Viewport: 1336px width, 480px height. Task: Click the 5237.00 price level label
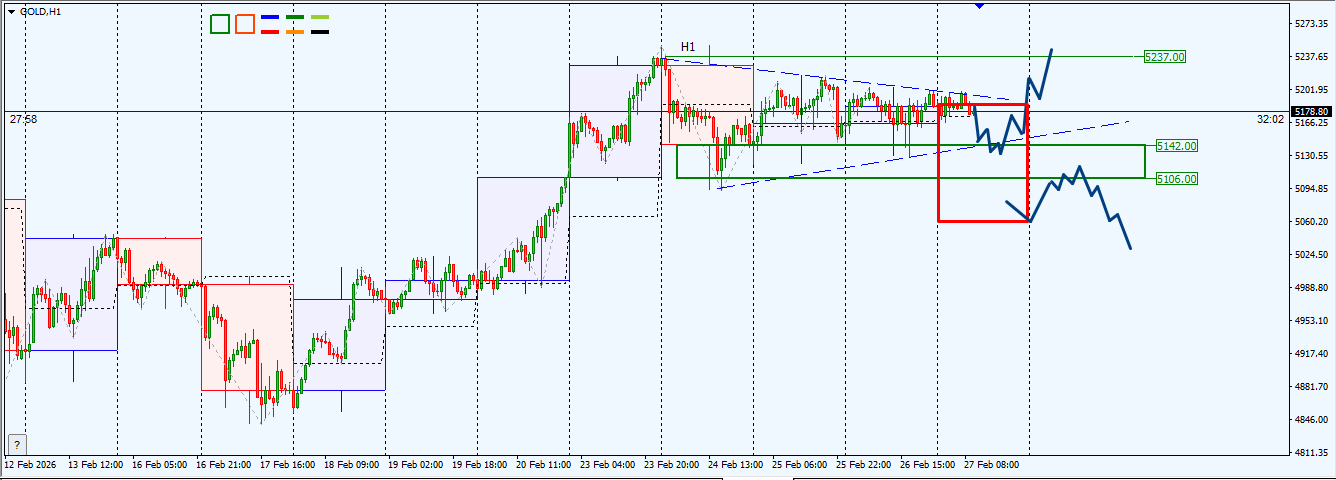1165,57
